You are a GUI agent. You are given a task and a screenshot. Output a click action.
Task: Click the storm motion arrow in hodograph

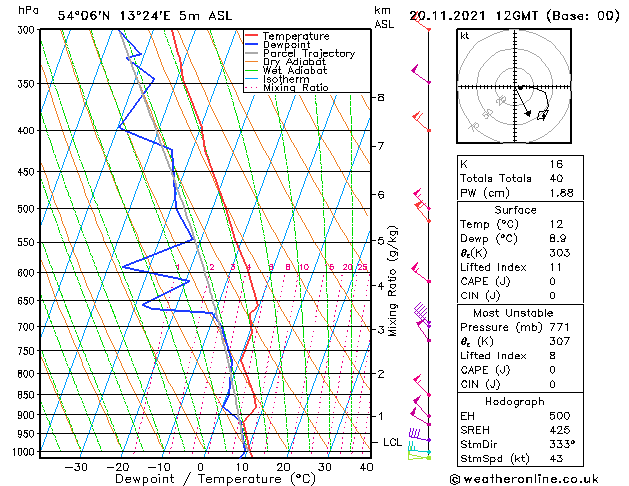point(523,102)
